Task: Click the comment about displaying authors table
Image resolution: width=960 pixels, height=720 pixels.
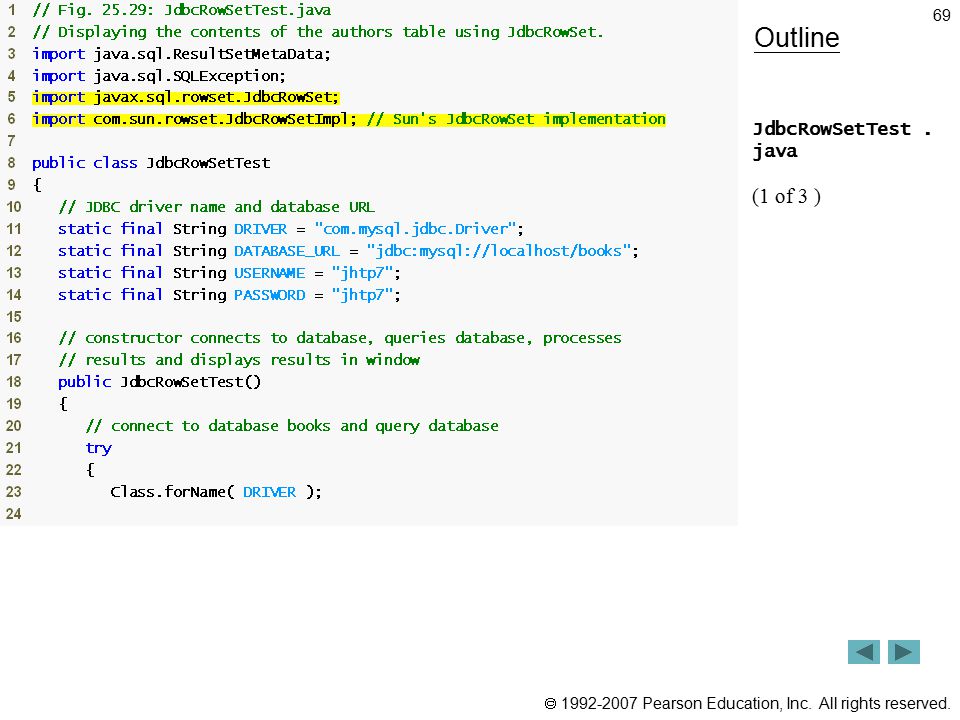Action: tap(318, 32)
